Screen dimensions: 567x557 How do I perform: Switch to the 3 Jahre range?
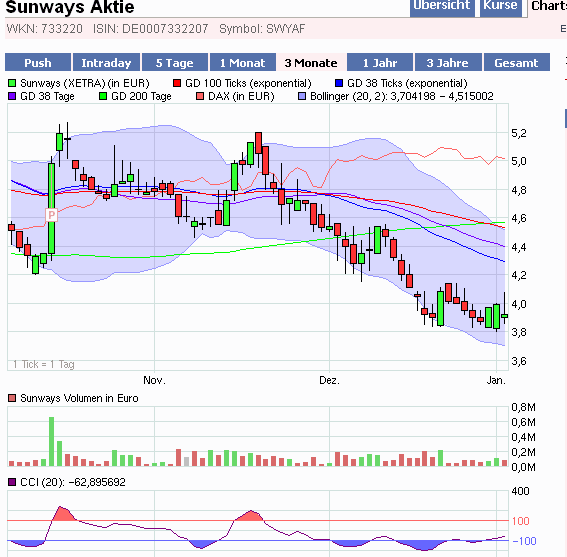pos(448,63)
